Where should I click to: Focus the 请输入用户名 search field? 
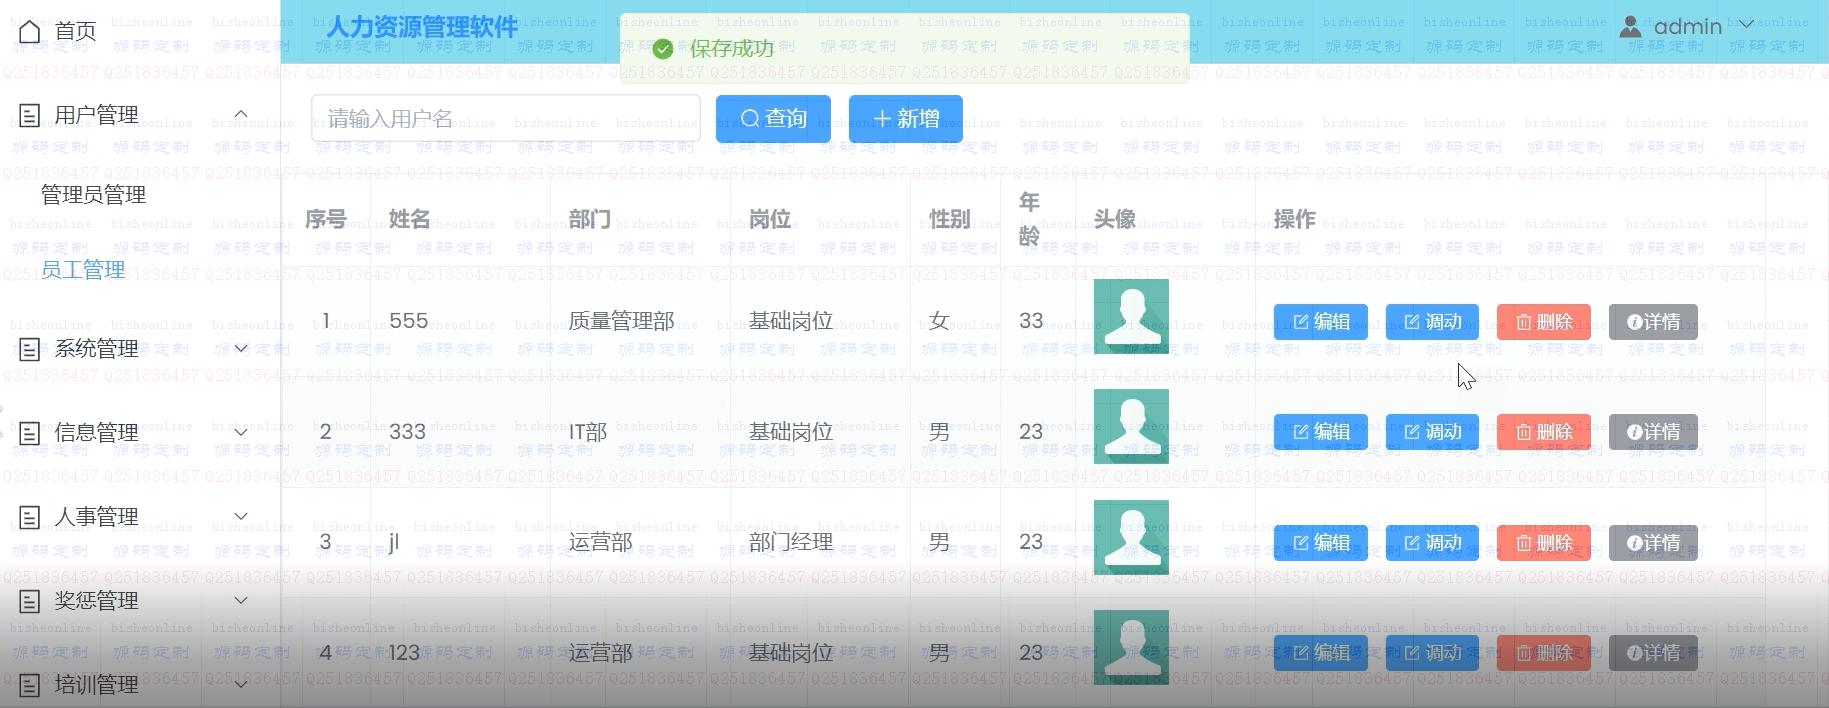(x=505, y=119)
